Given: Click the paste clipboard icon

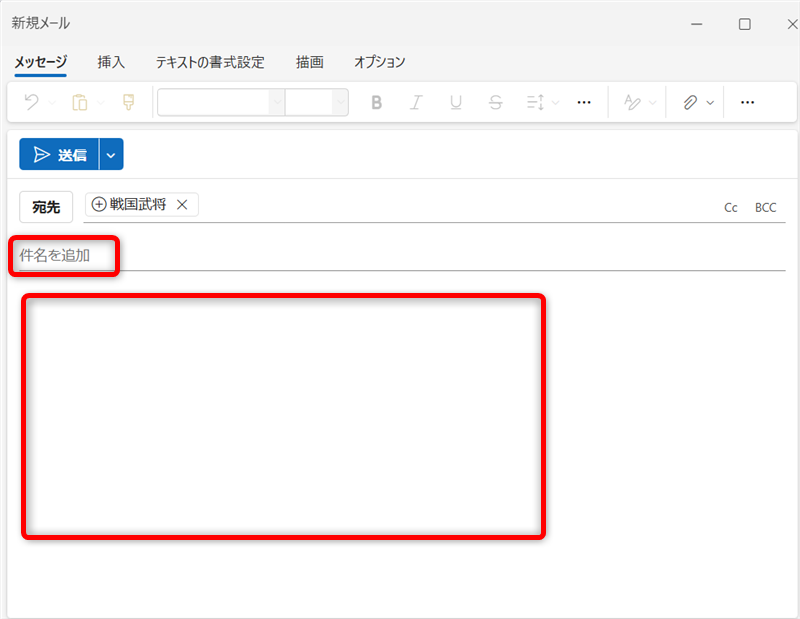Looking at the screenshot, I should click(80, 102).
